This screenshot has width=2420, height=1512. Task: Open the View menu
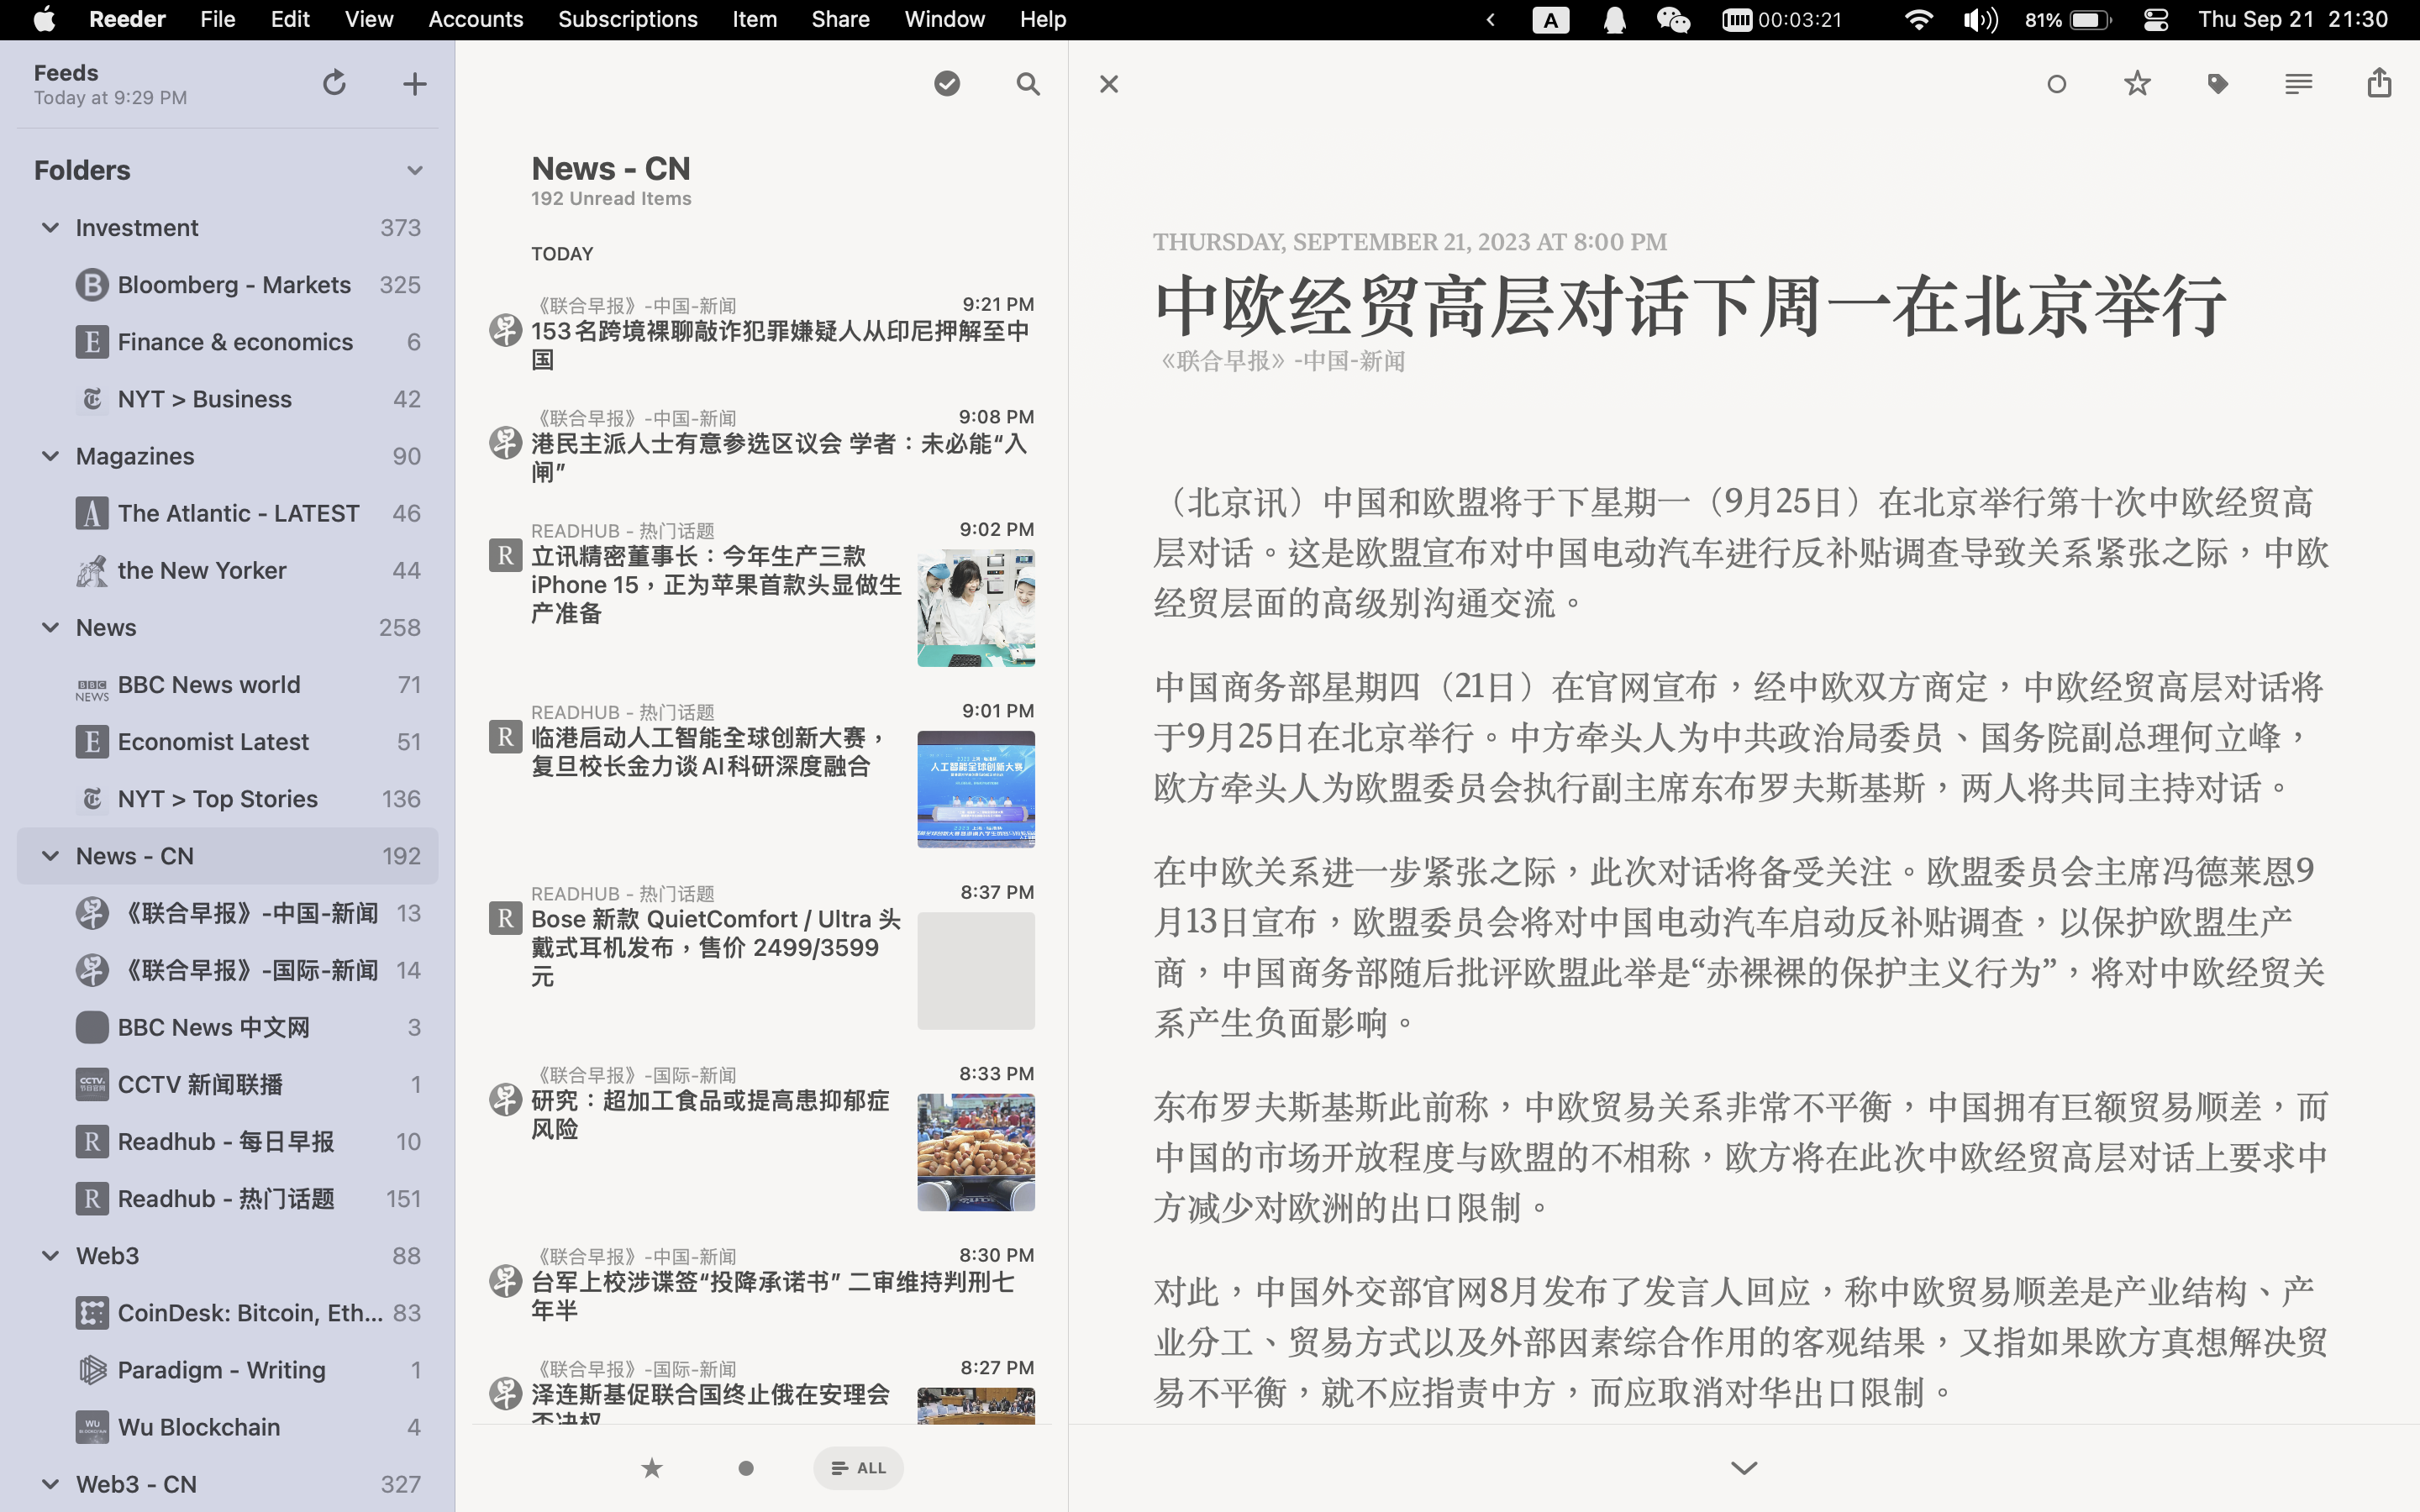(369, 19)
